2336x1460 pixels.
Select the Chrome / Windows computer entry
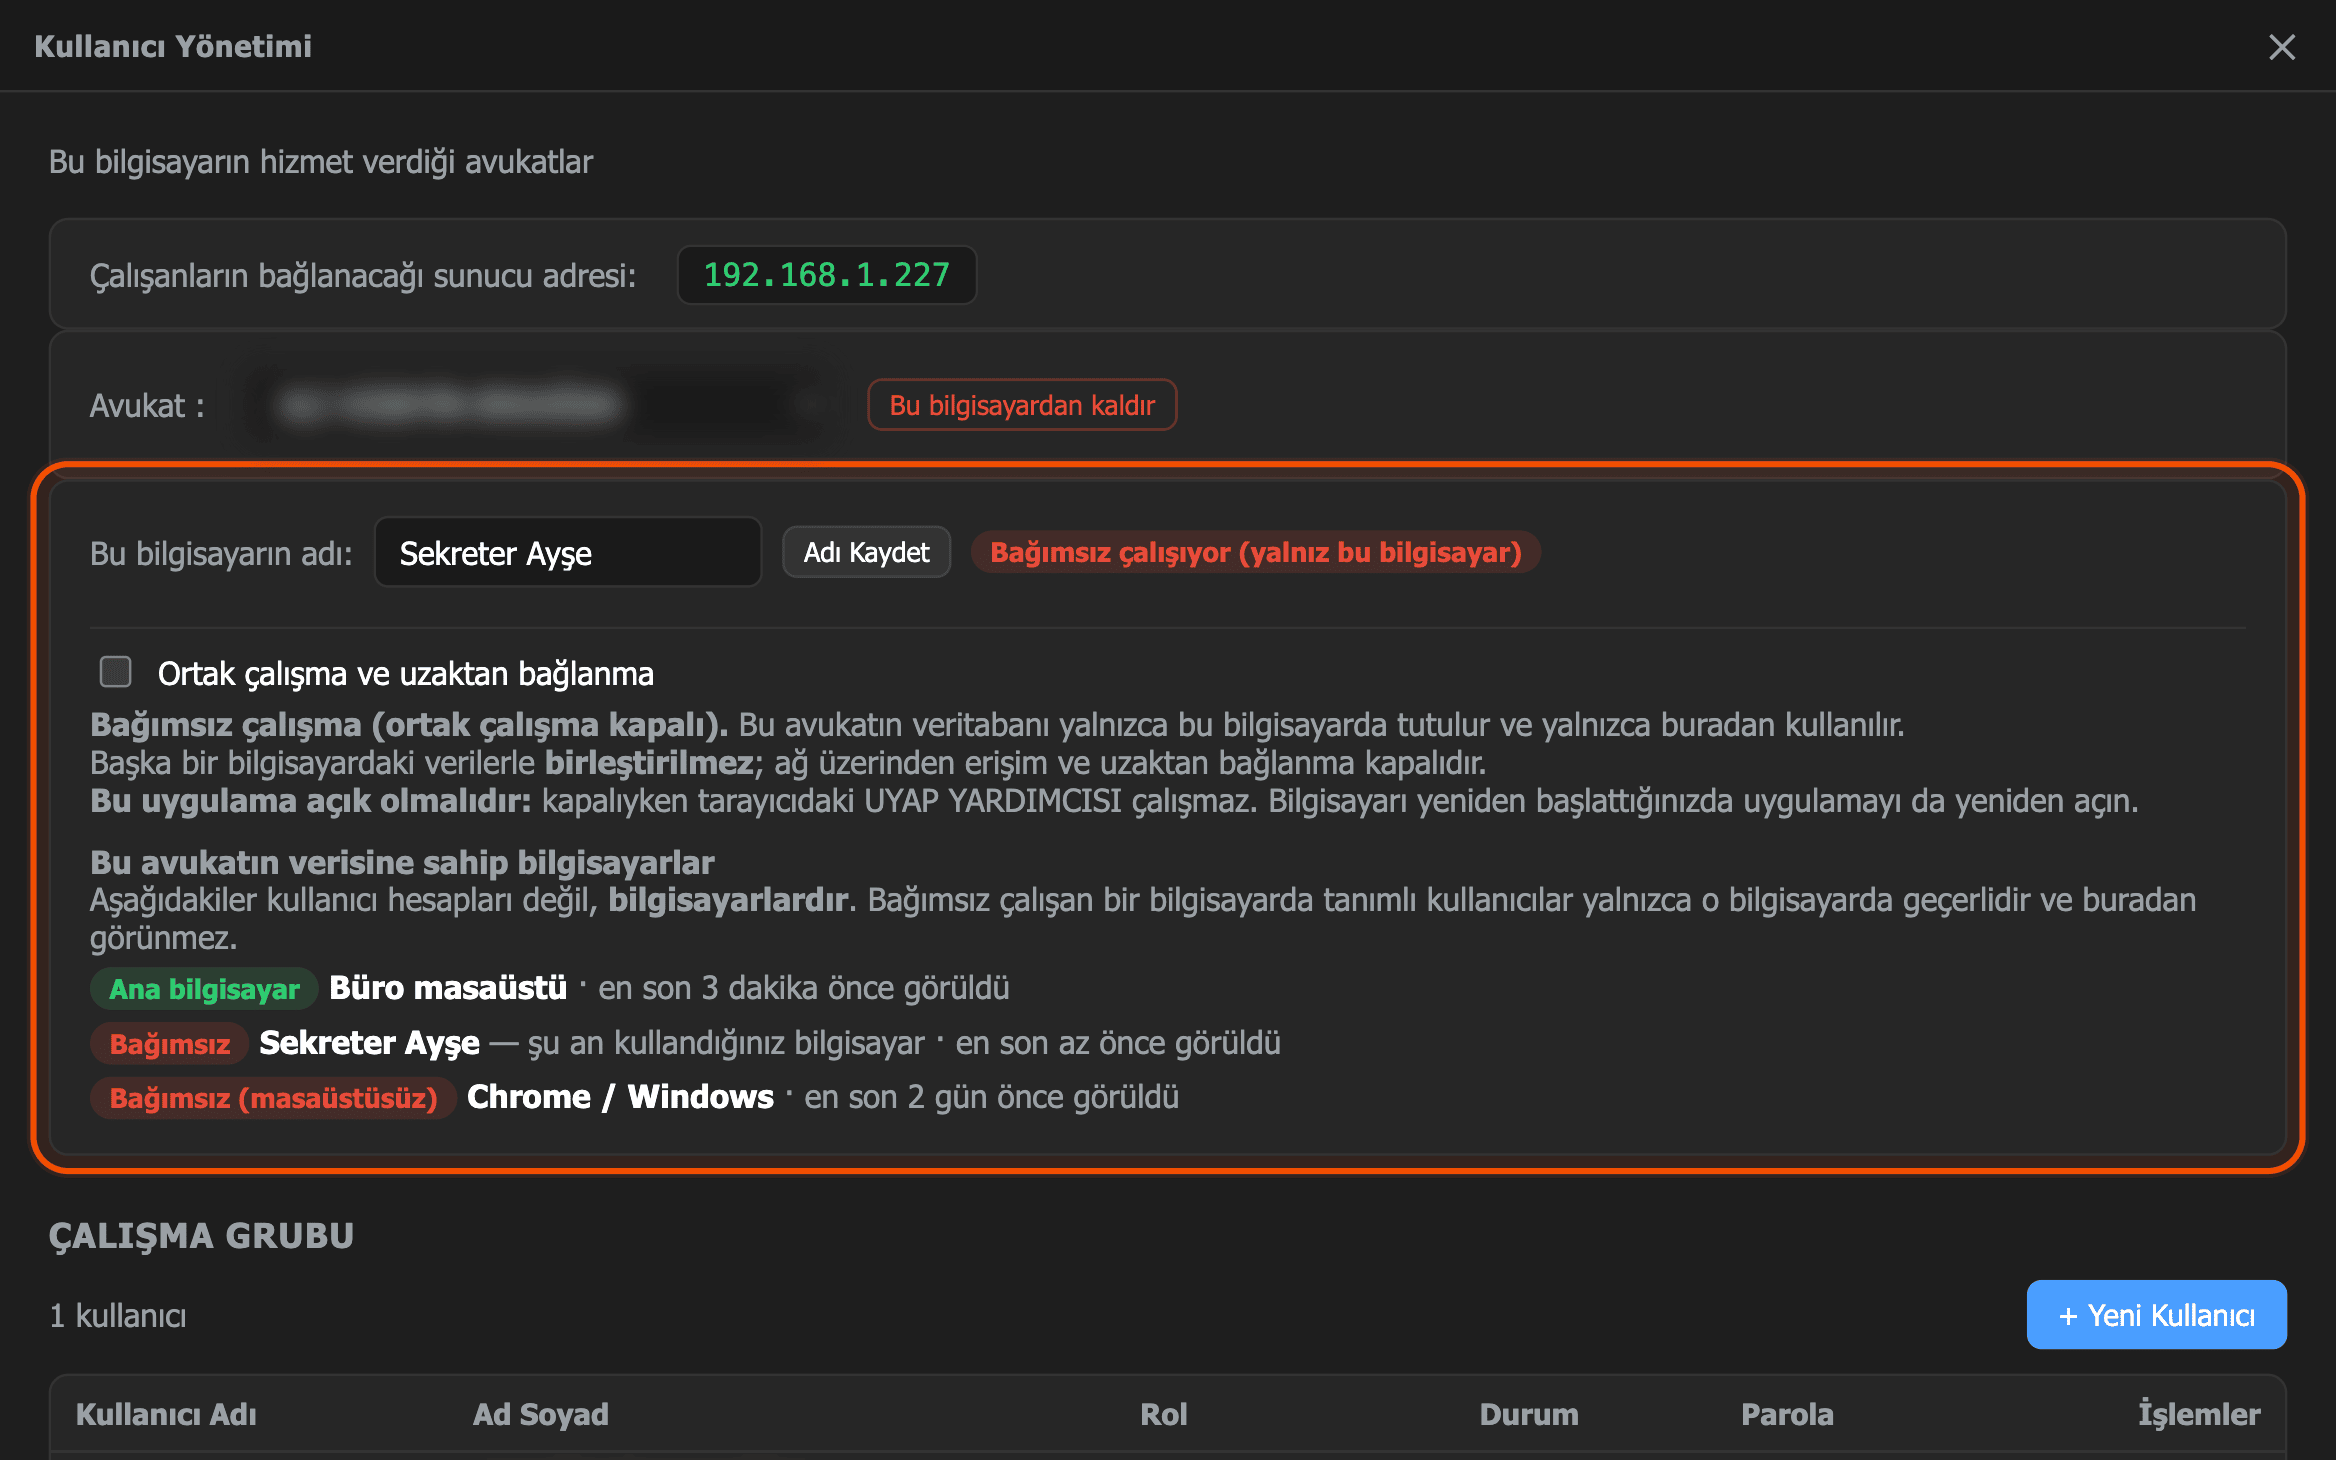[620, 1097]
